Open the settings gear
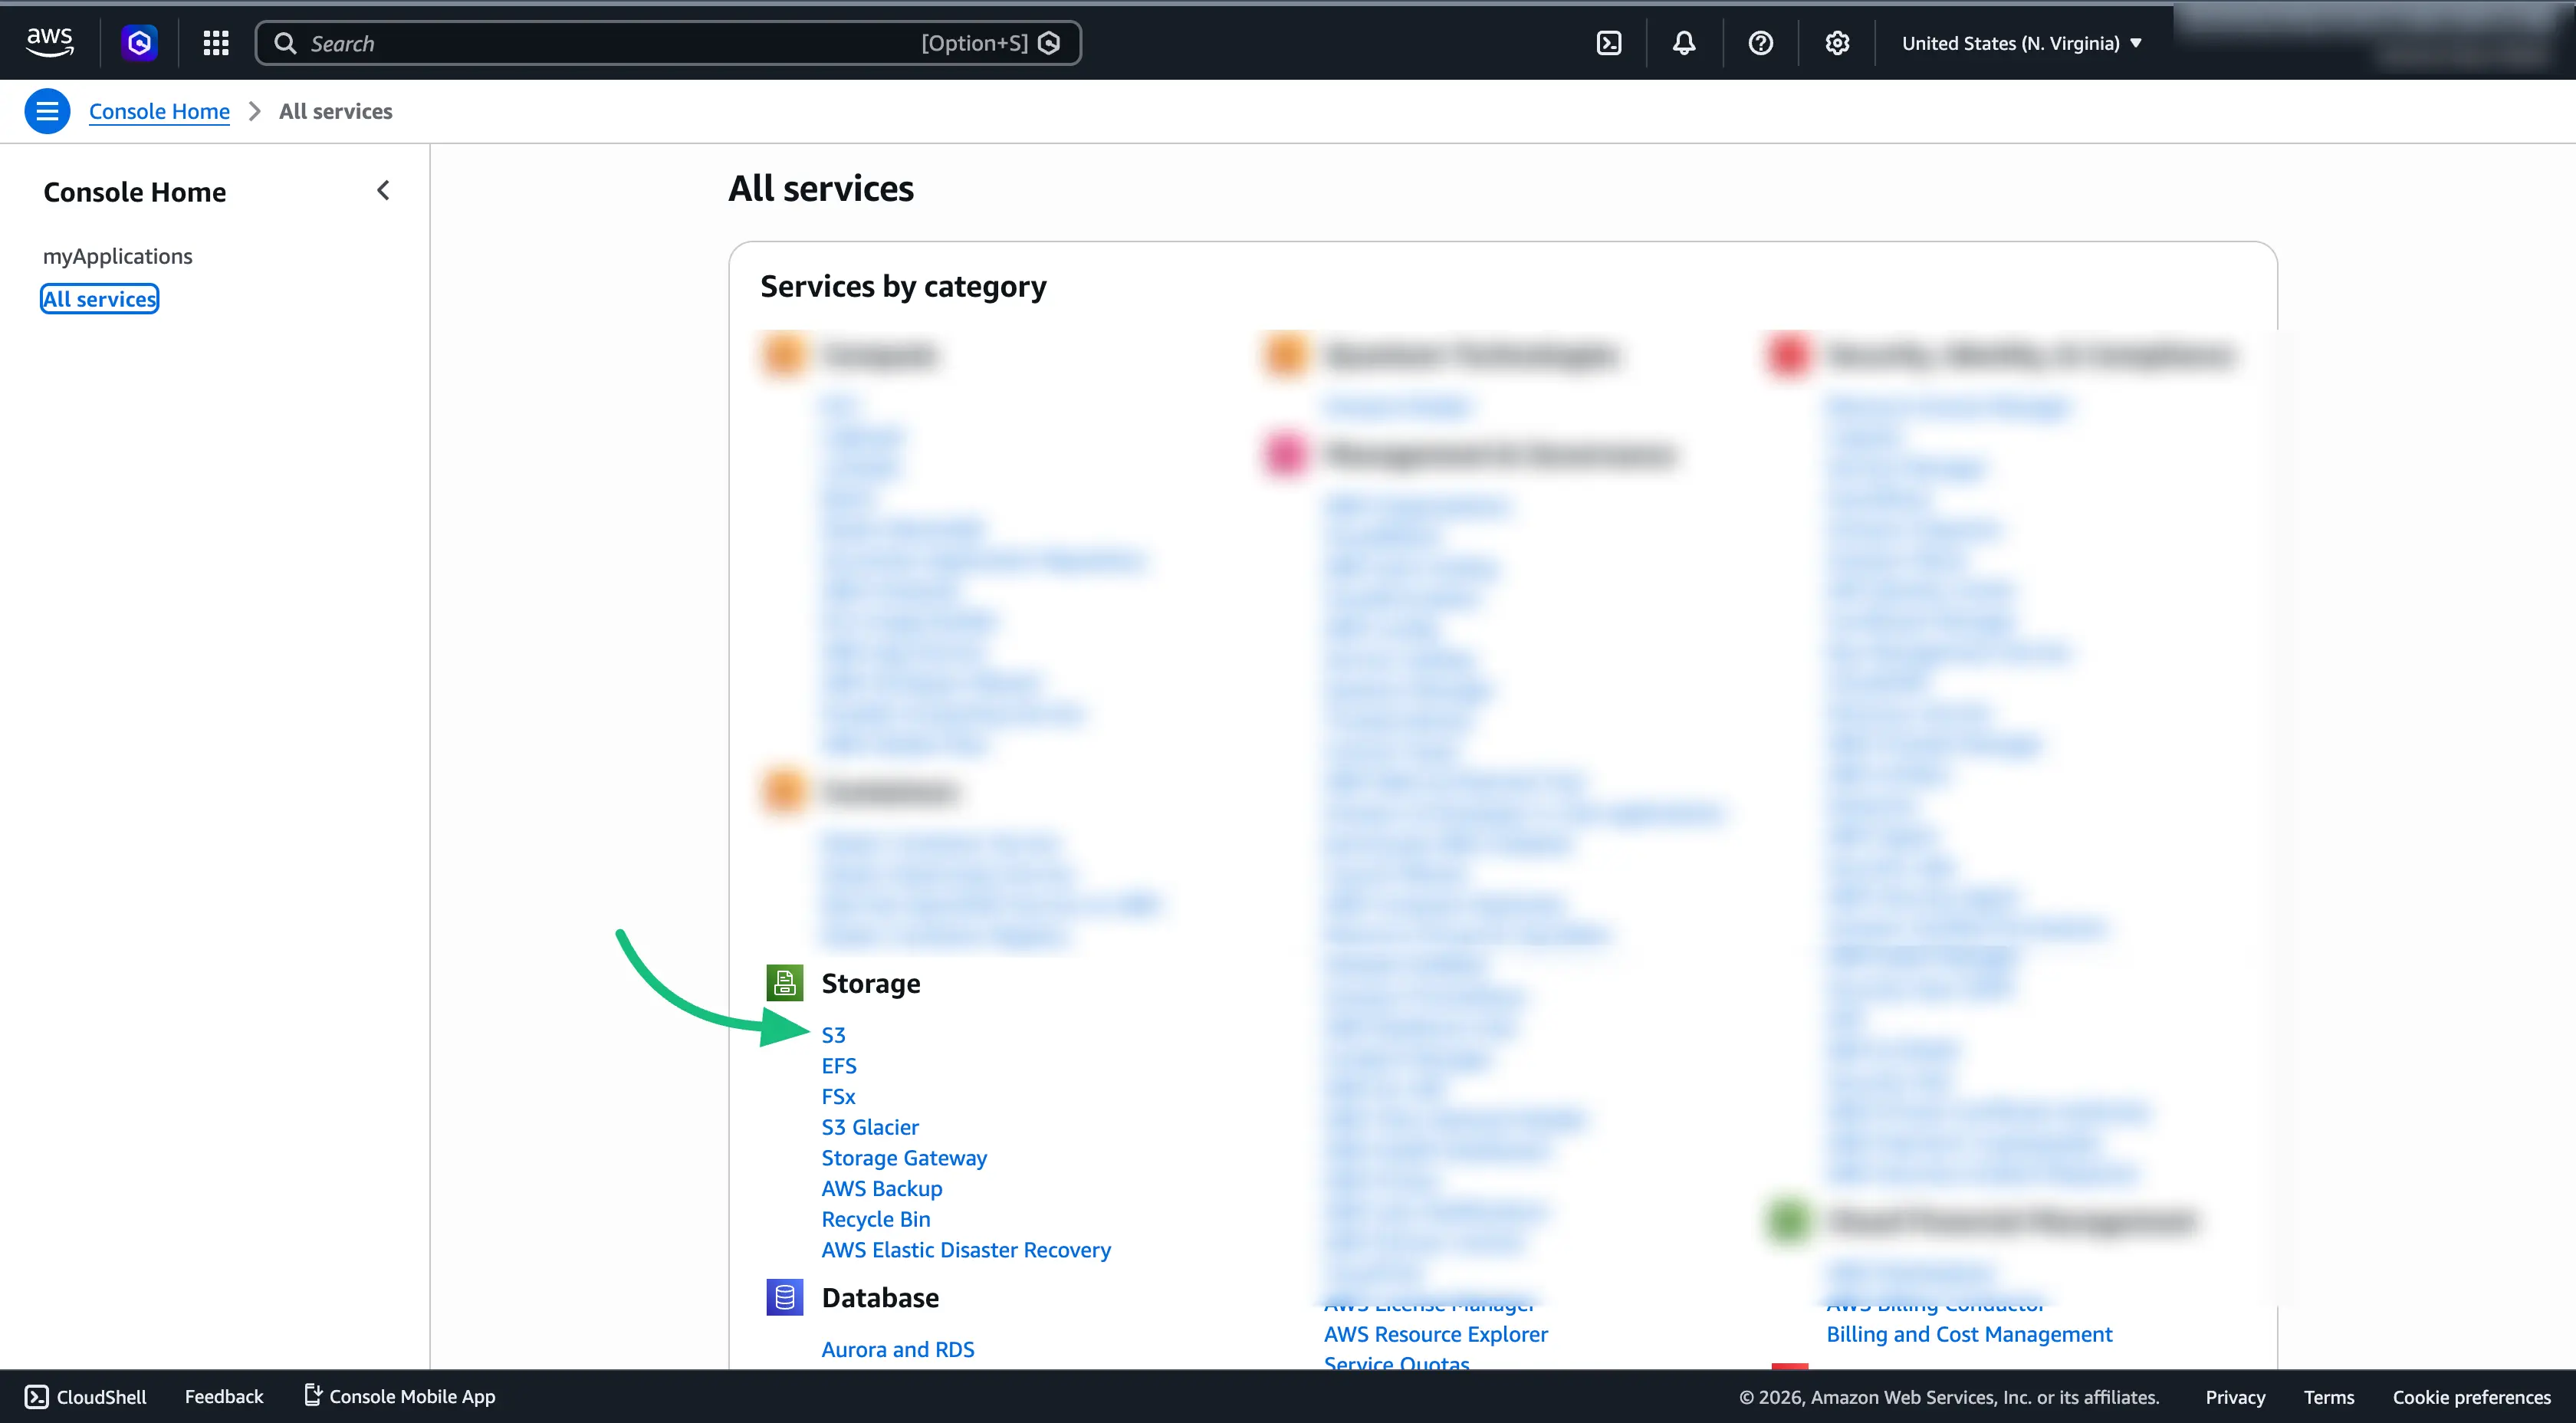The height and width of the screenshot is (1423, 2576). tap(1836, 43)
